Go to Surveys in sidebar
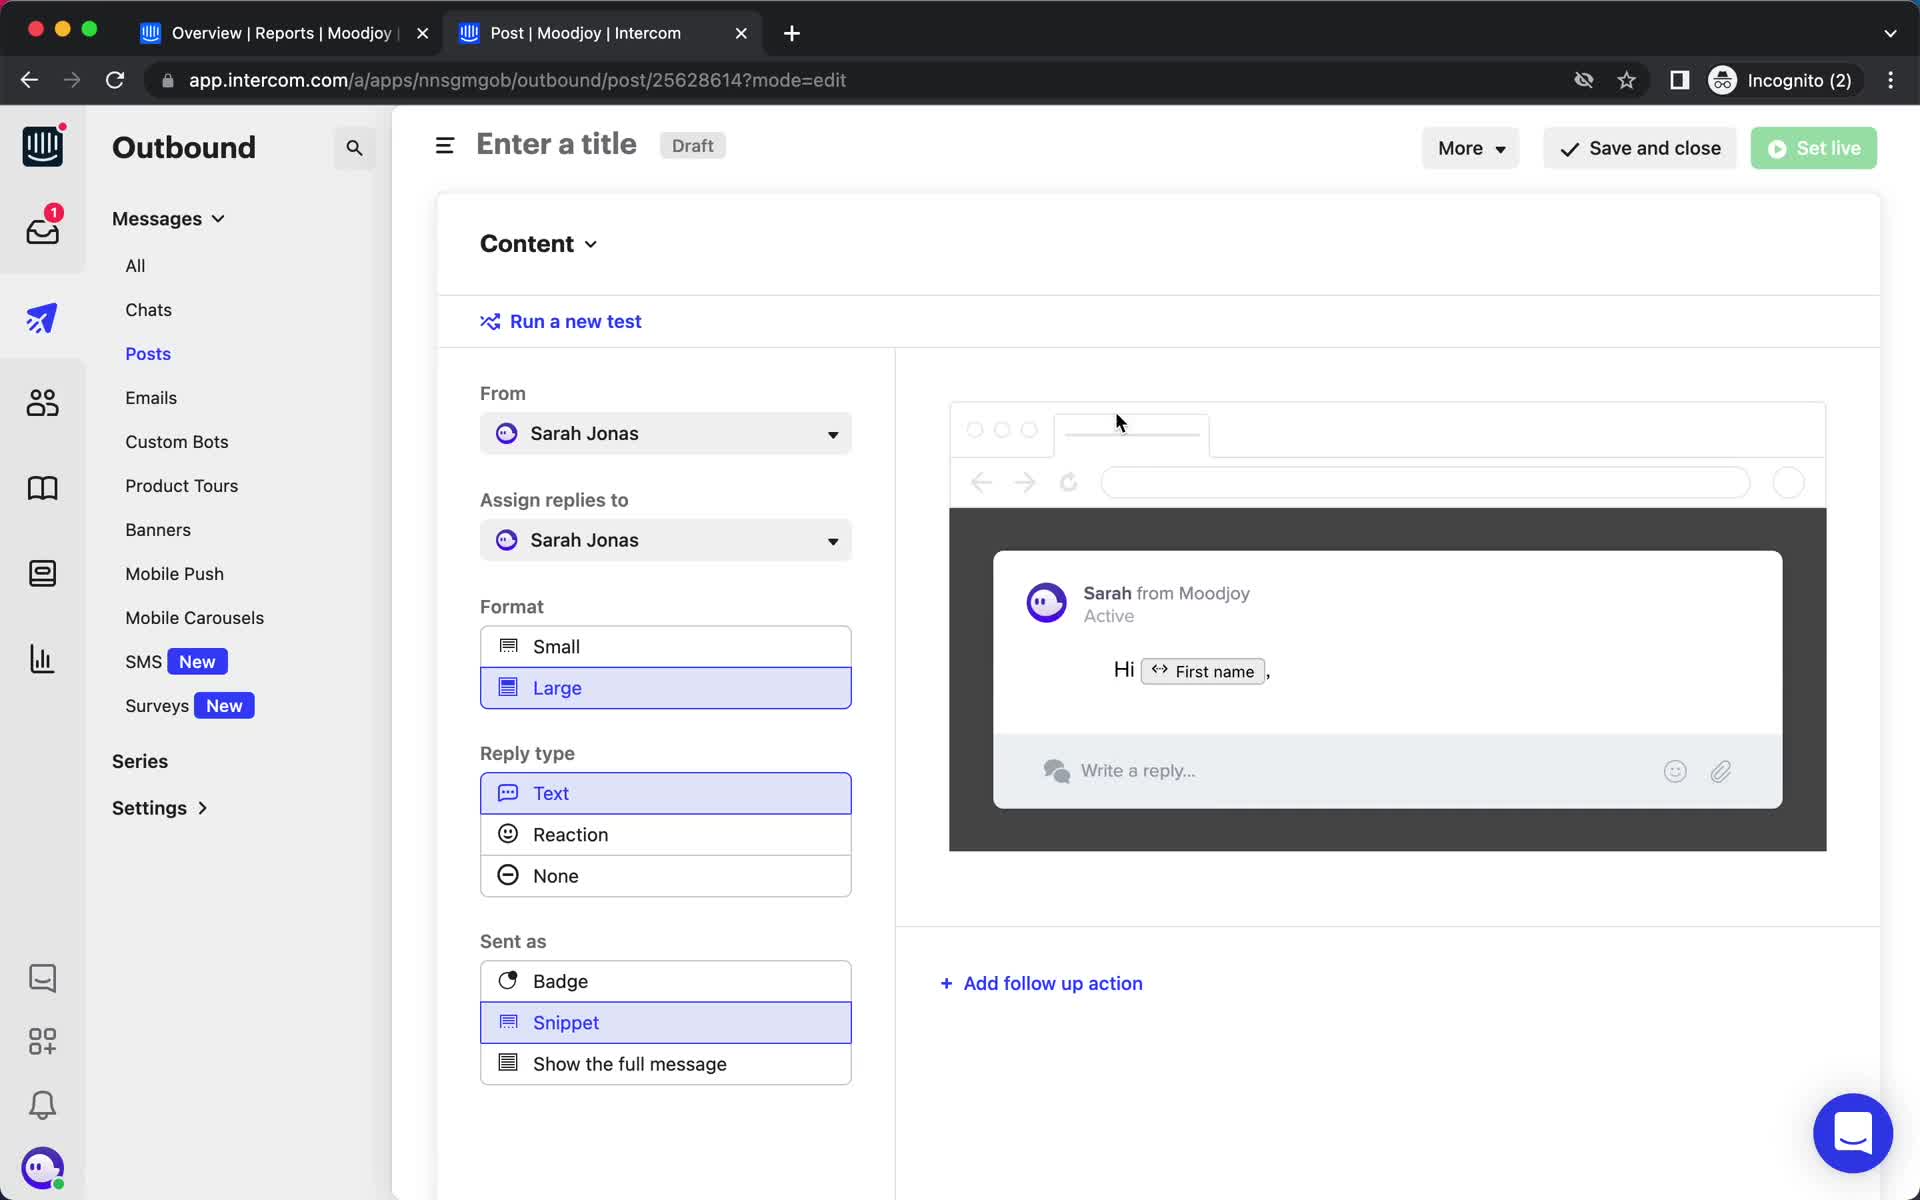This screenshot has width=1920, height=1200. (157, 706)
